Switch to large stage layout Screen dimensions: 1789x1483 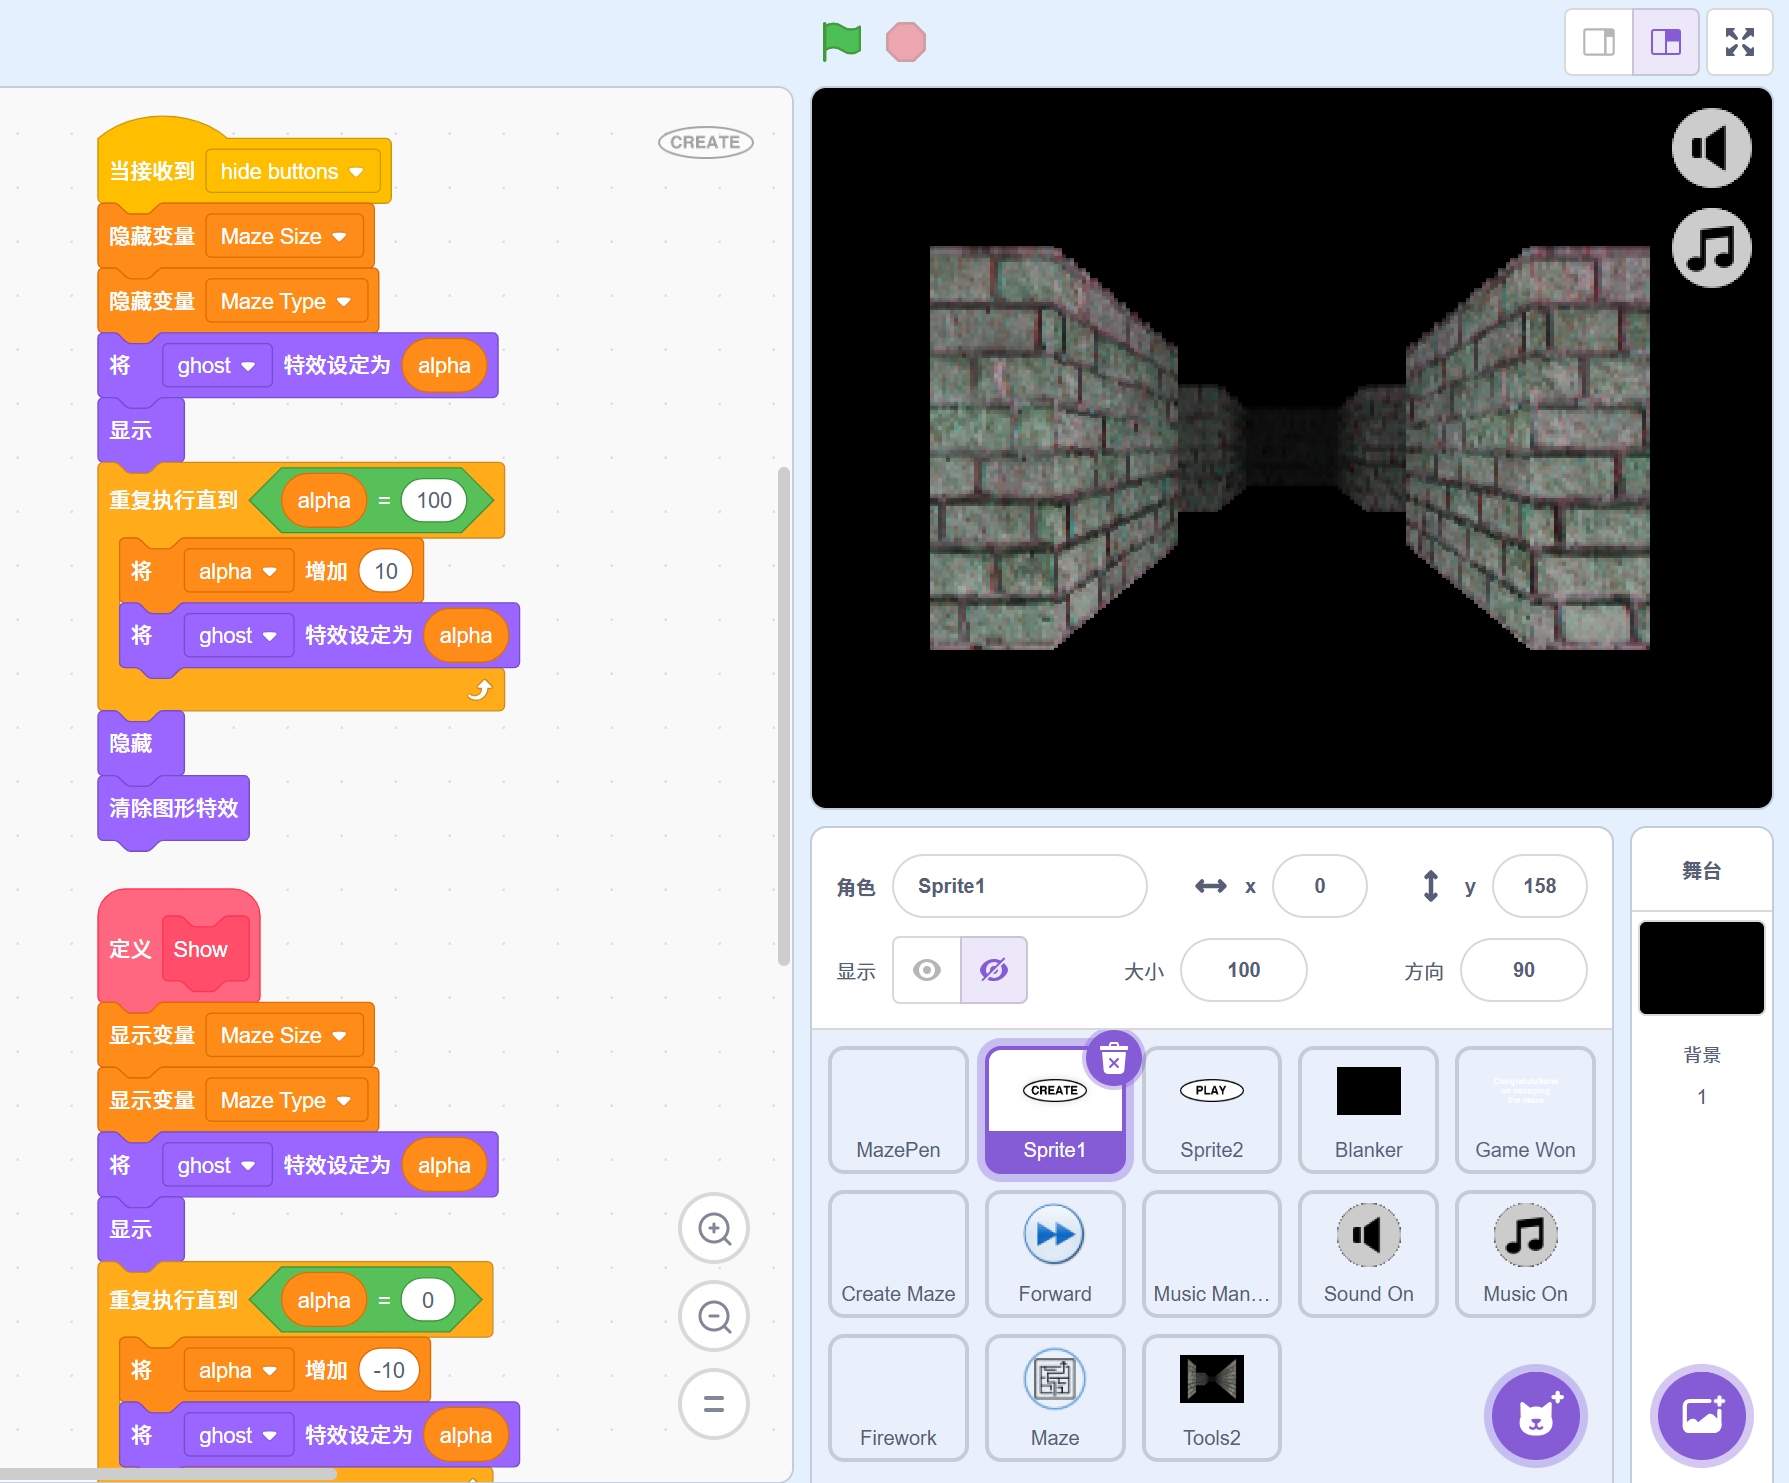[x=1665, y=42]
